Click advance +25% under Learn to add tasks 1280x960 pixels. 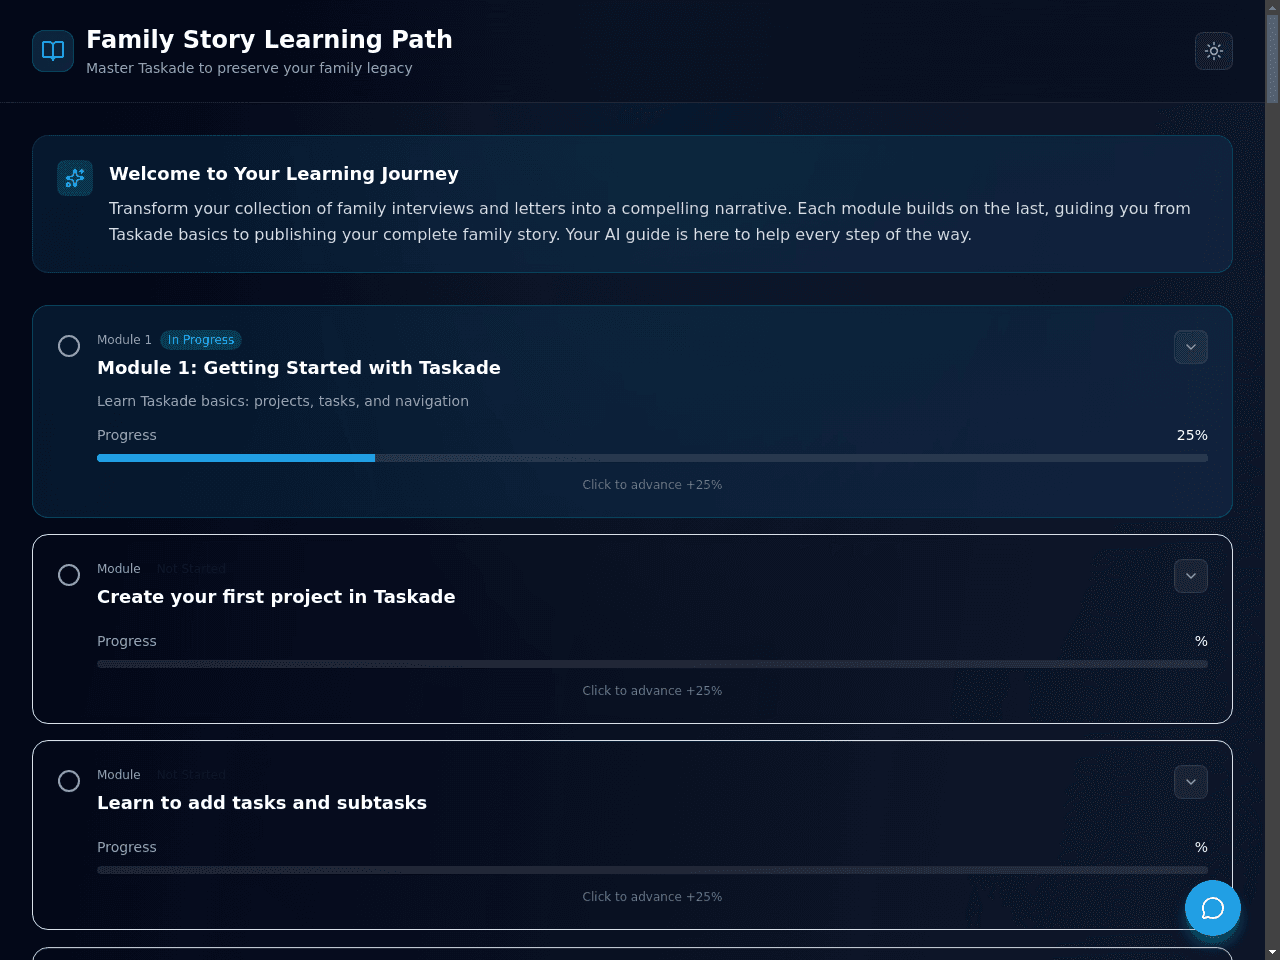coord(652,897)
